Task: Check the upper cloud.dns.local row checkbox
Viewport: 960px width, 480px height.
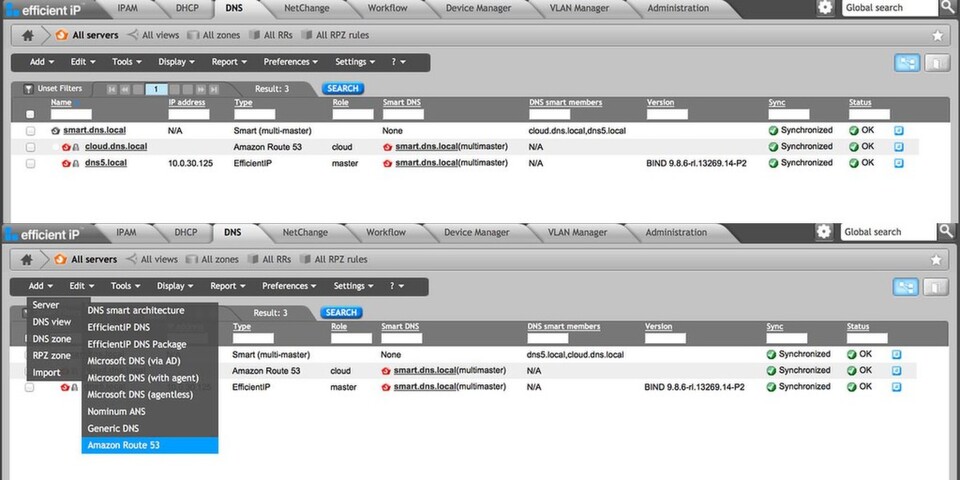Action: pos(31,147)
